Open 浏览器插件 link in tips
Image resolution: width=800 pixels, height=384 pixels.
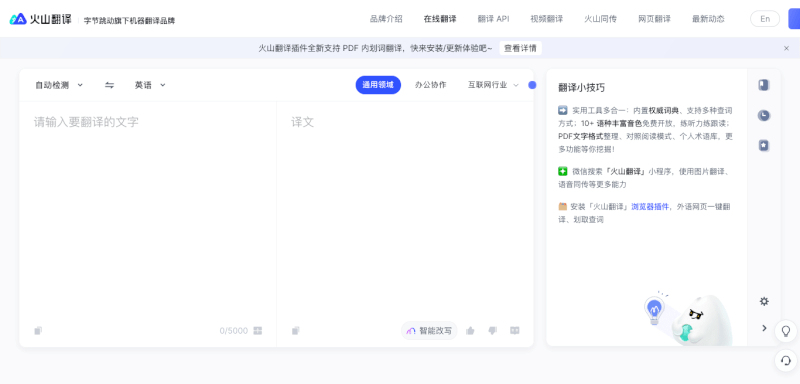(x=650, y=207)
